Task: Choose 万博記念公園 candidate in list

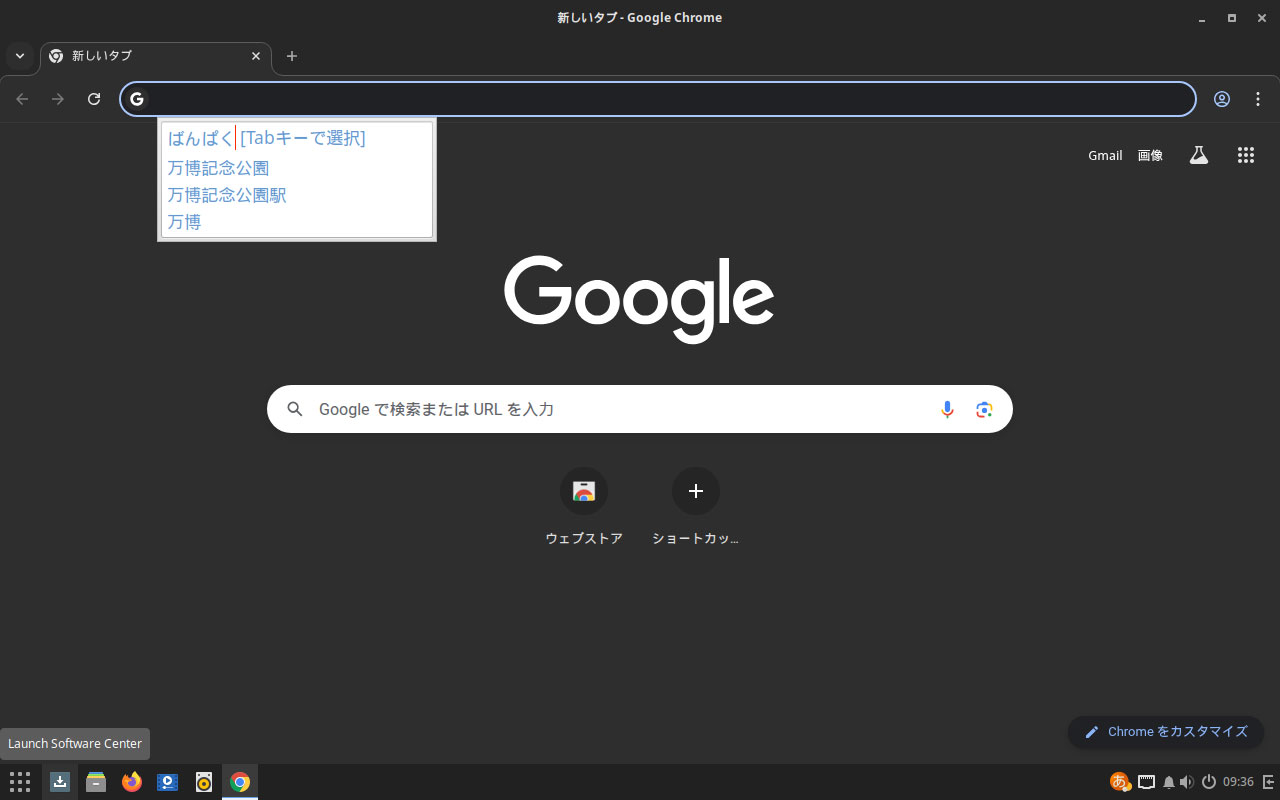Action: 218,168
